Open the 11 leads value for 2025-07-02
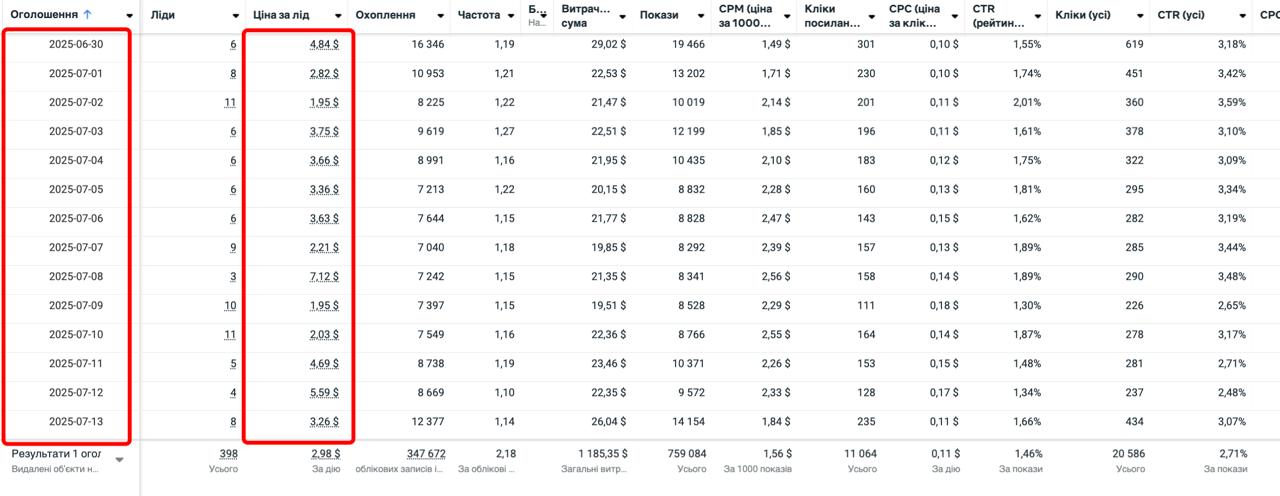 [x=231, y=102]
